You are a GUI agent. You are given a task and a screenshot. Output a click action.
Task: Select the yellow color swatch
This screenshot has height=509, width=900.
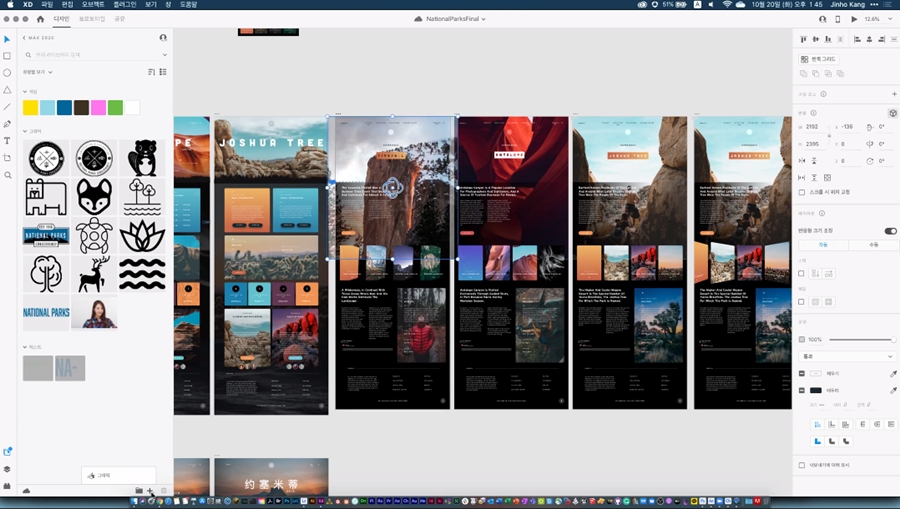pos(30,107)
